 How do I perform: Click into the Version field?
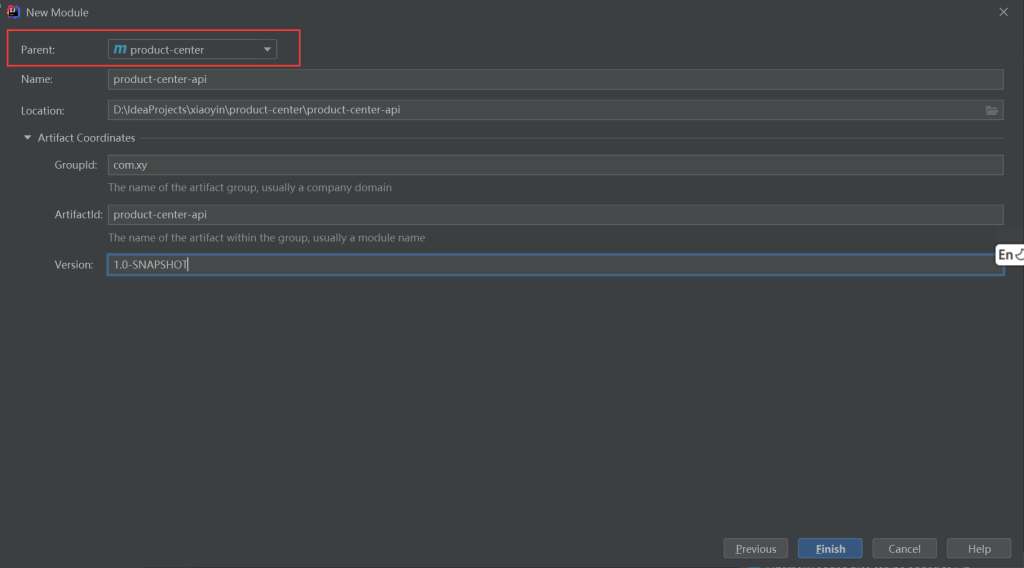[555, 264]
